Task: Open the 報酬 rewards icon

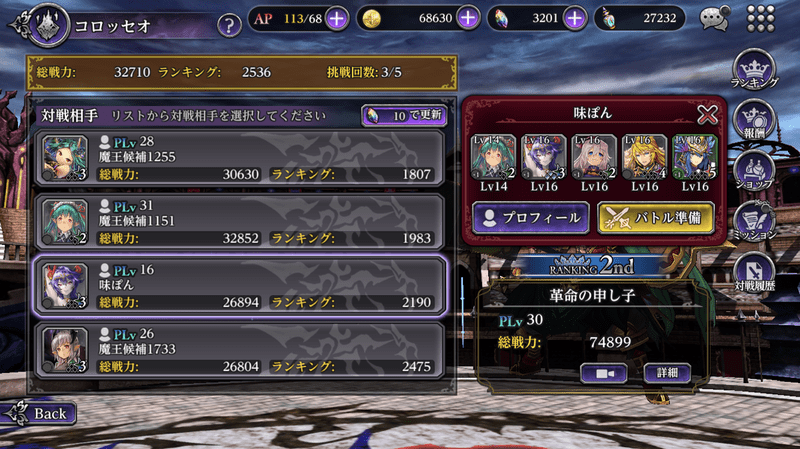Action: 754,120
